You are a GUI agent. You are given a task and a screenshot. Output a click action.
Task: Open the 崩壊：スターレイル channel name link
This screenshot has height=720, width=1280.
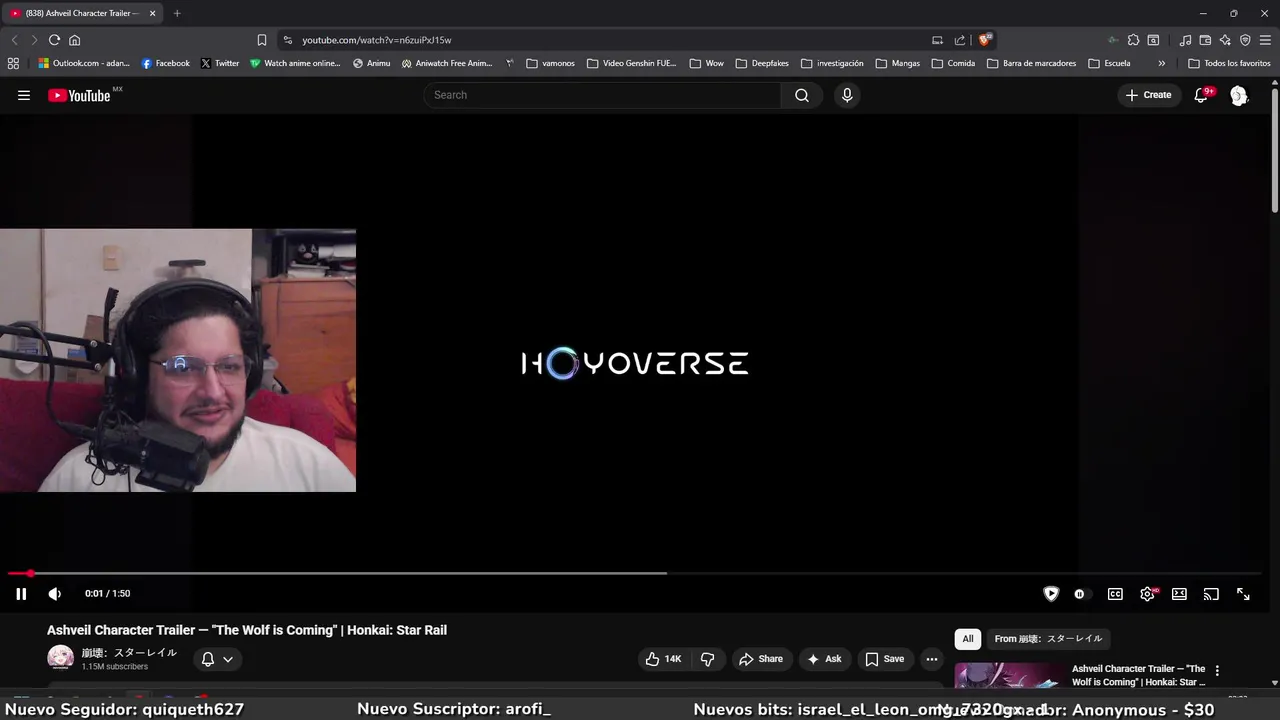point(129,652)
